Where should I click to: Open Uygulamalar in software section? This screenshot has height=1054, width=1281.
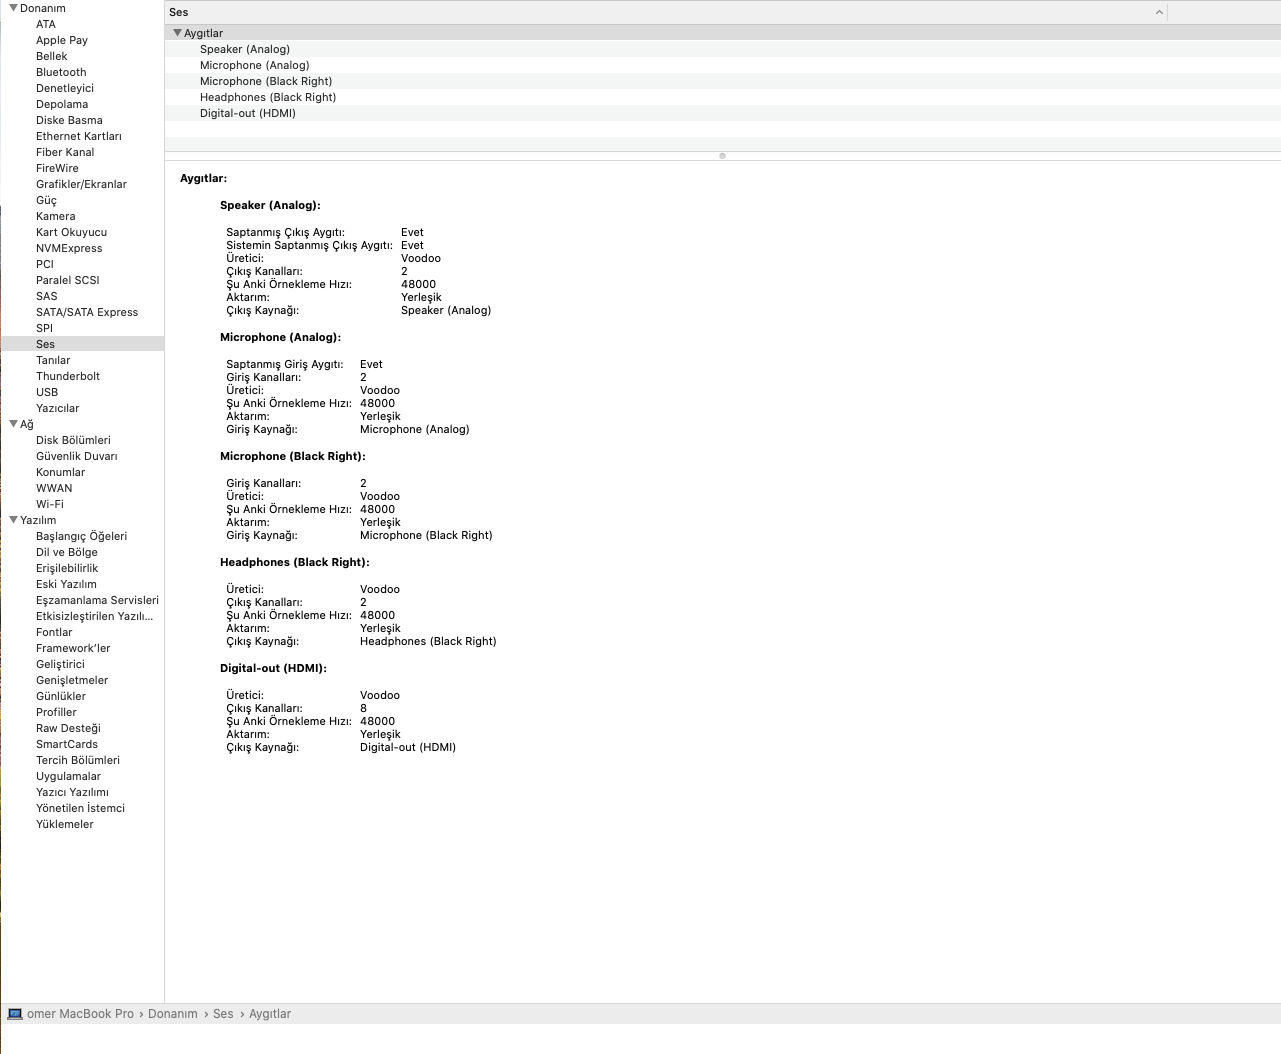tap(68, 776)
